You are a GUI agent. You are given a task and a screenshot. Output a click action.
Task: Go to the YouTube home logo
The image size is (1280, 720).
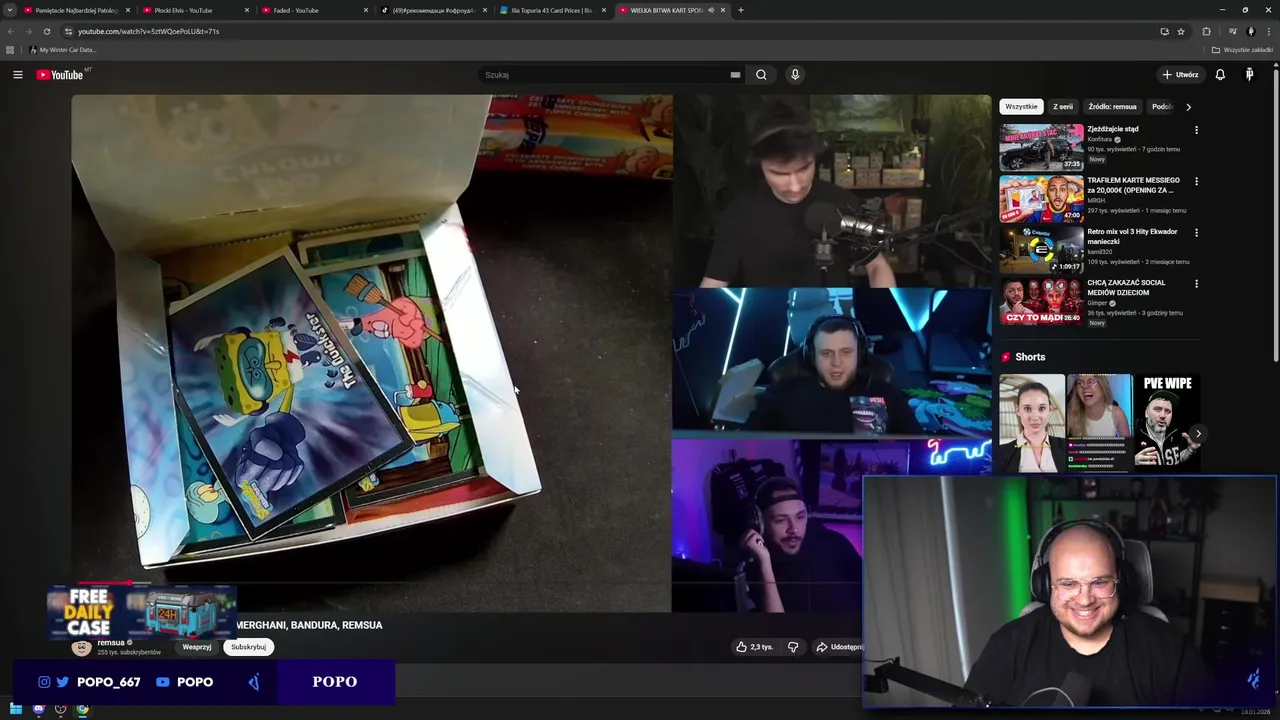click(60, 75)
